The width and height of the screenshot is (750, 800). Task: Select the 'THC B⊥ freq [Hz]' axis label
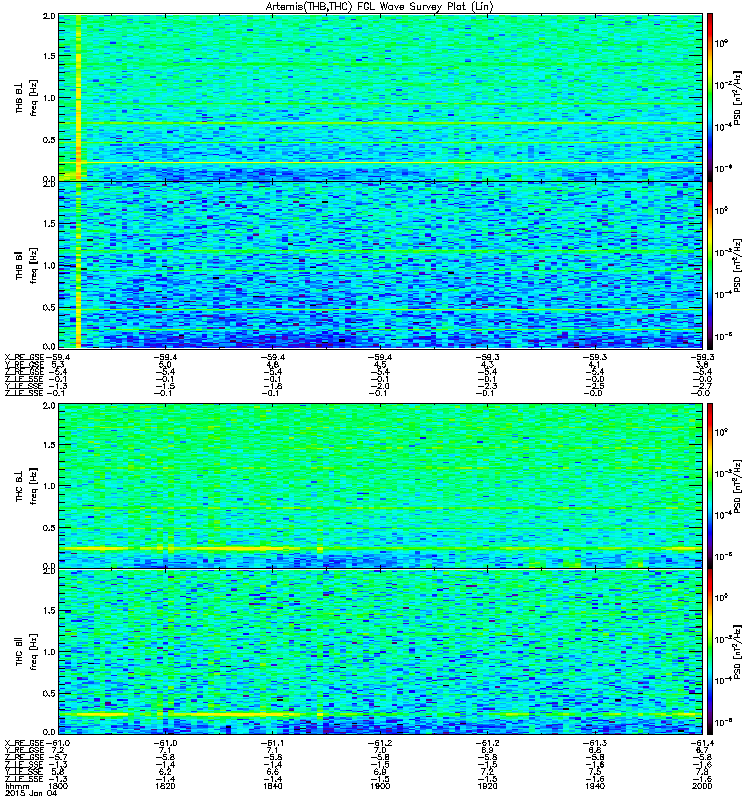tap(27, 486)
